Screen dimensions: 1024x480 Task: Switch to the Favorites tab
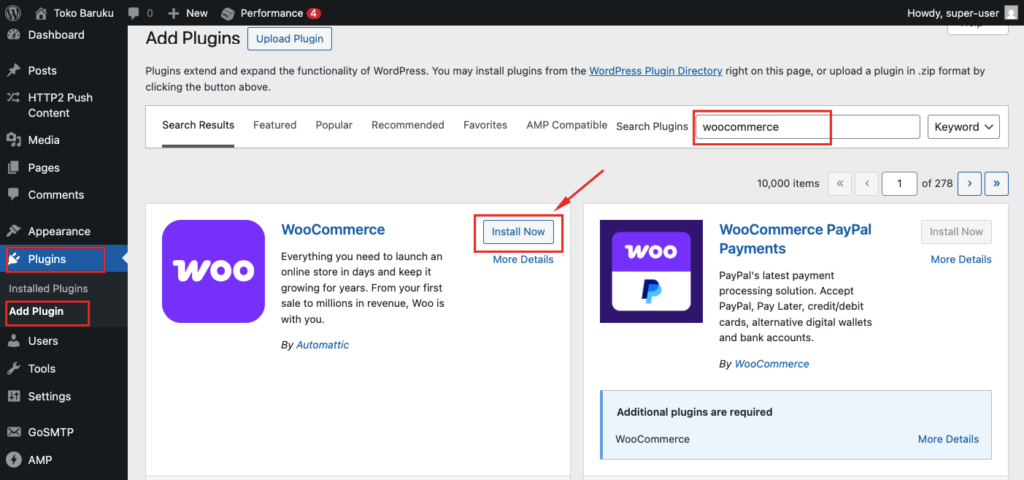[485, 125]
